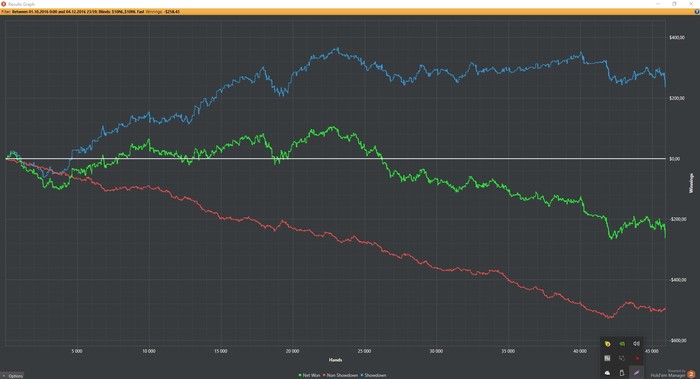Open the white cloud tray icon
This screenshot has width=700, height=379.
pos(608,372)
